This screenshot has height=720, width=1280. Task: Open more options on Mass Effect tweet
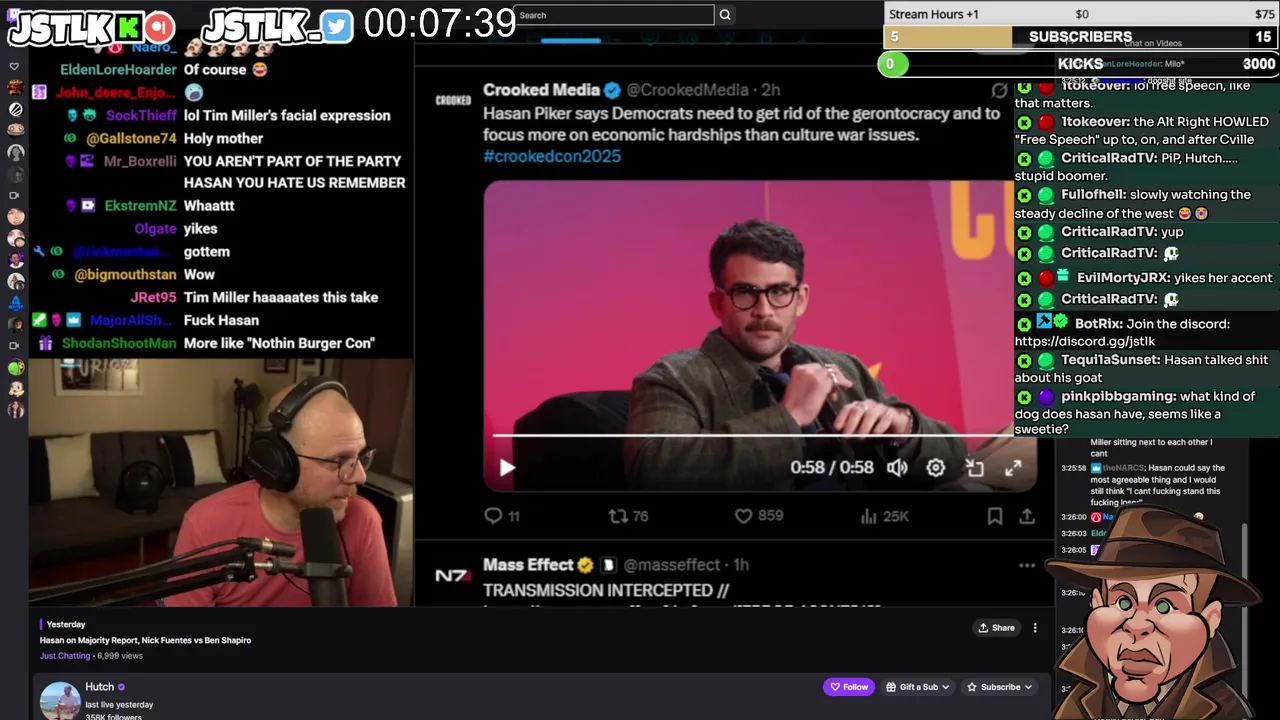1027,565
